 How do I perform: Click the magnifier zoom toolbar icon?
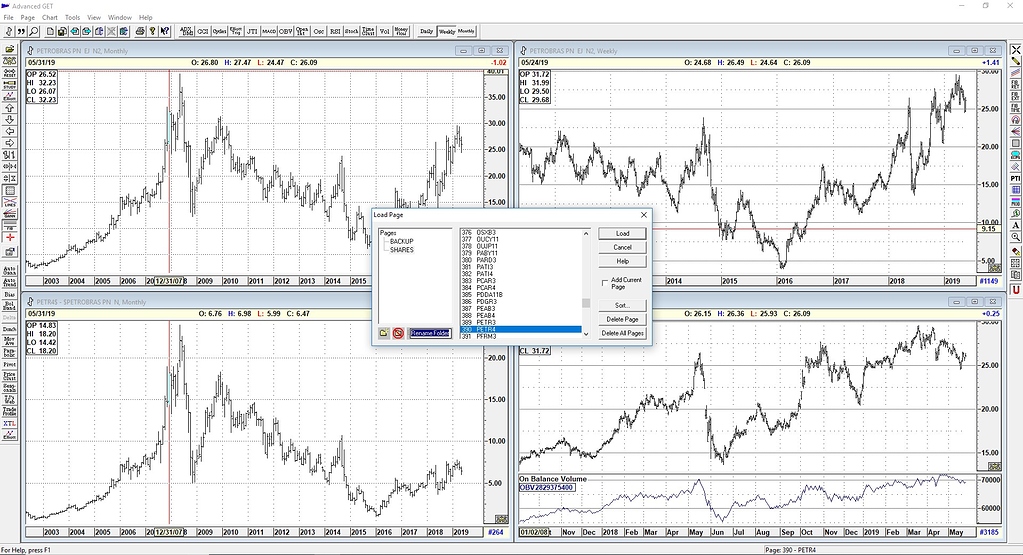pyautogui.click(x=34, y=31)
